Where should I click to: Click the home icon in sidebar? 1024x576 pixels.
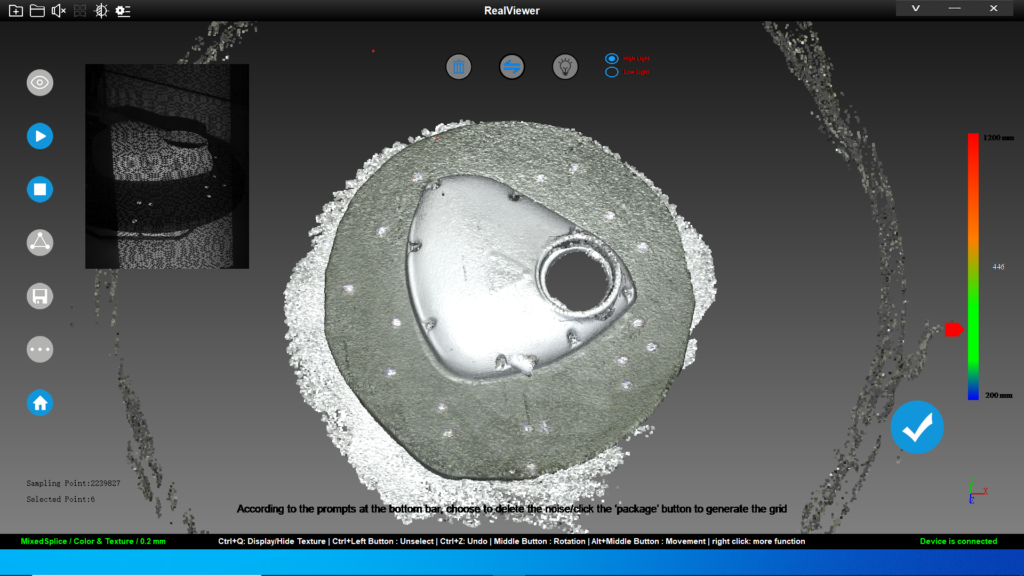(x=40, y=403)
